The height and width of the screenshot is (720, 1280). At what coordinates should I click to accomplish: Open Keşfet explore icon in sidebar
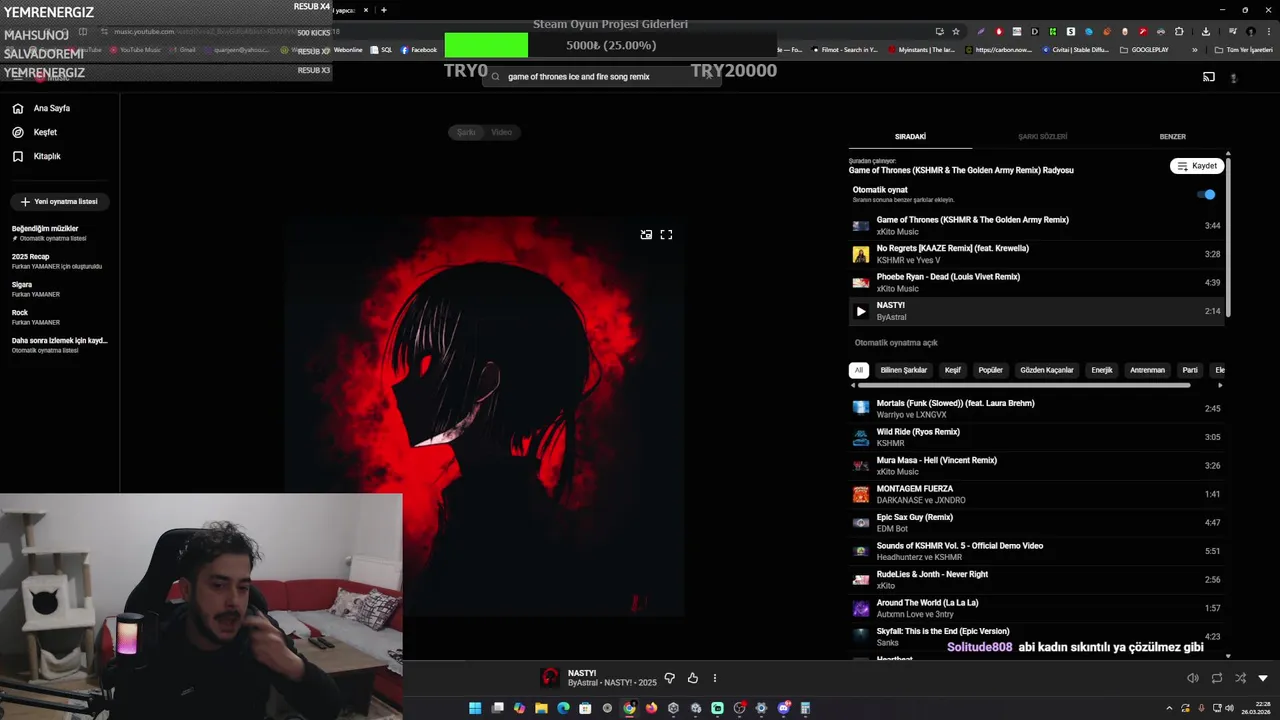[18, 132]
